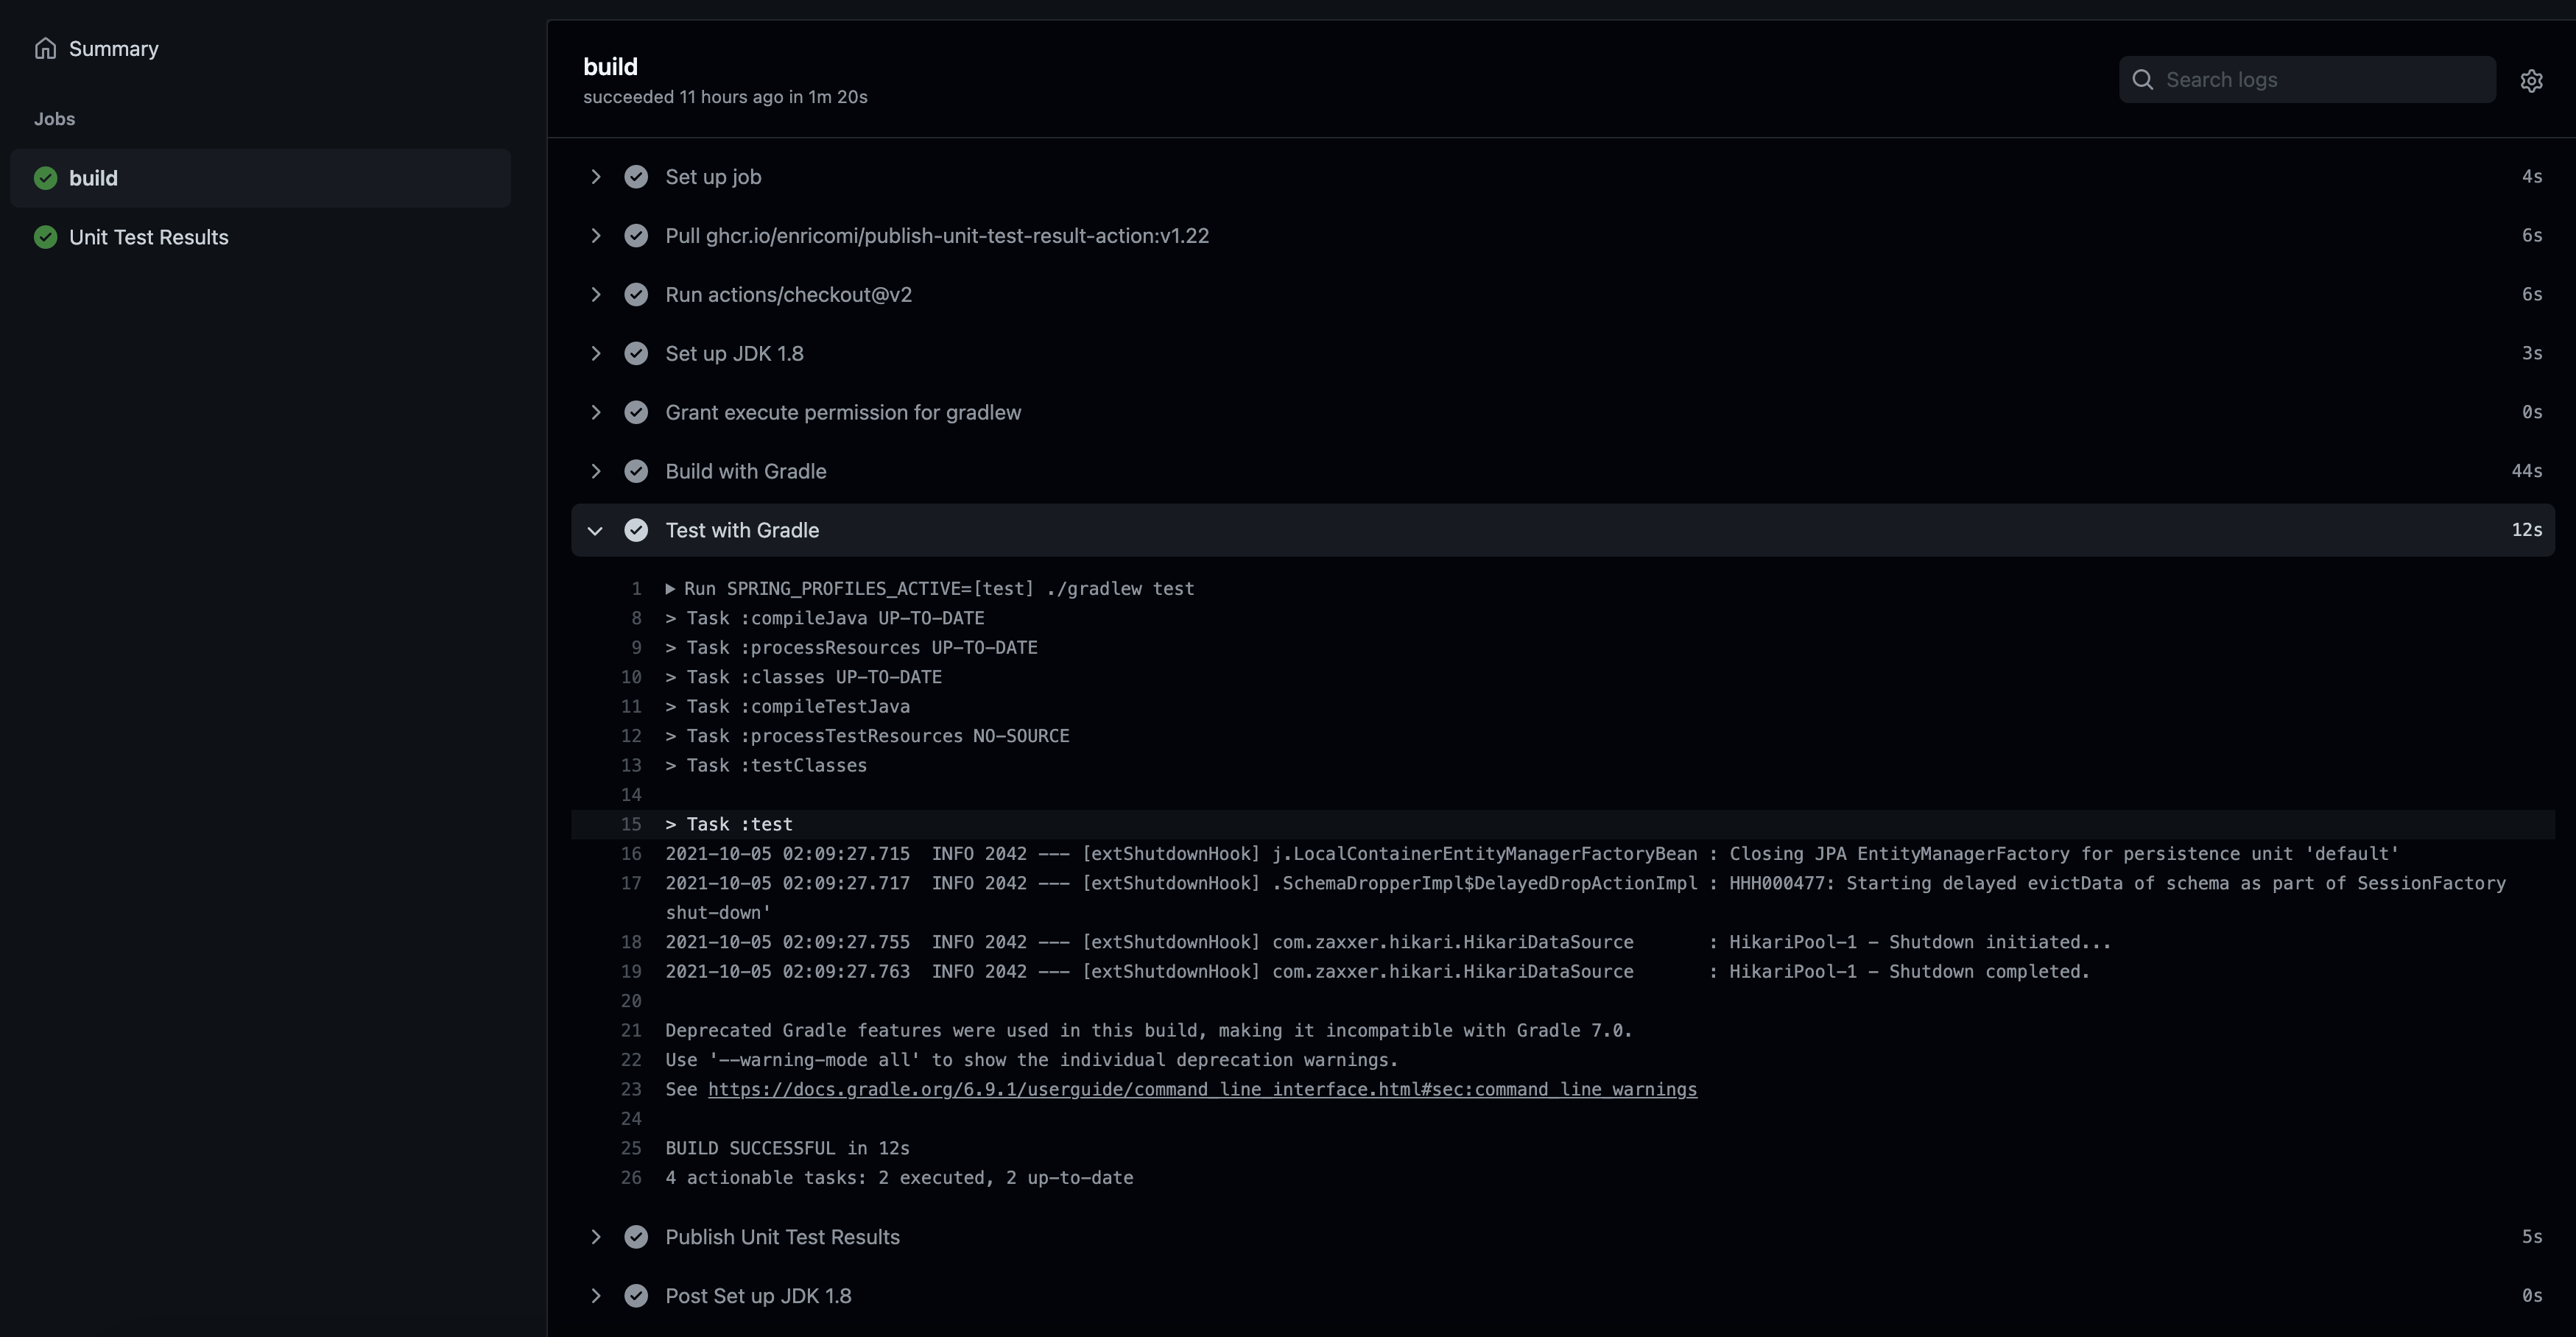The height and width of the screenshot is (1337, 2576).
Task: Open the Summary page
Action: pos(113,48)
